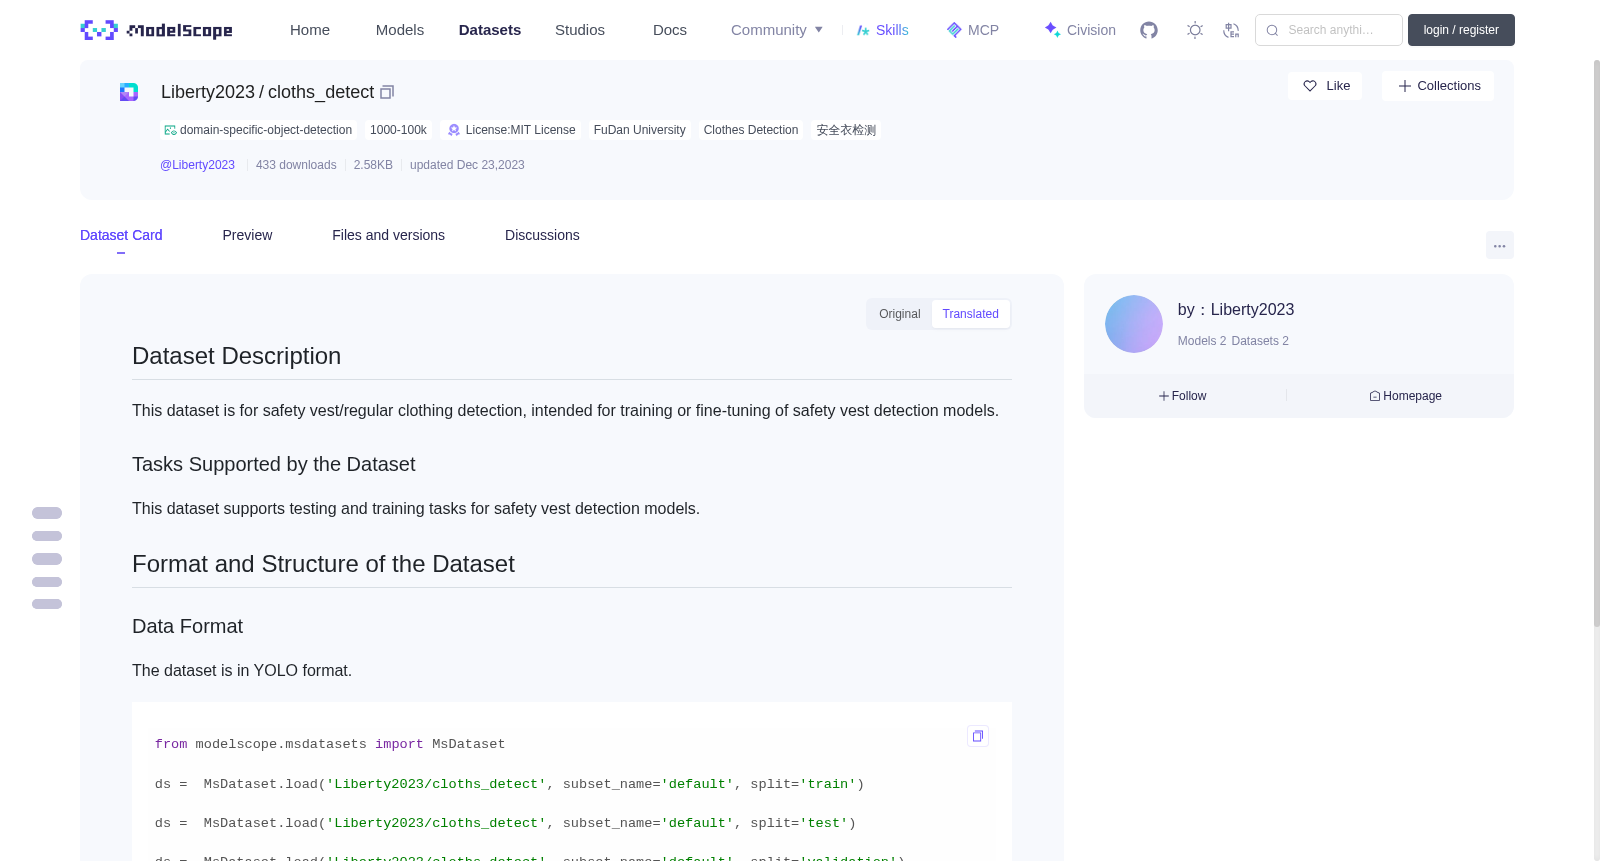Click the Dataset Description heading
Screen dimensions: 1600x861
pyautogui.click(x=237, y=356)
